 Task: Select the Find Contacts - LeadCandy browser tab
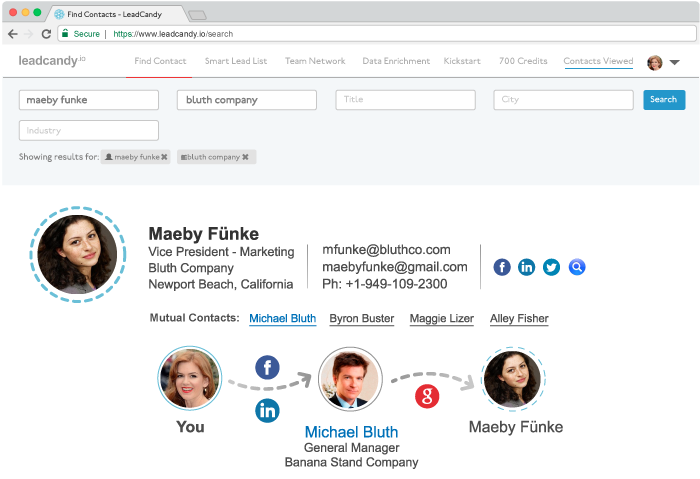tap(115, 14)
